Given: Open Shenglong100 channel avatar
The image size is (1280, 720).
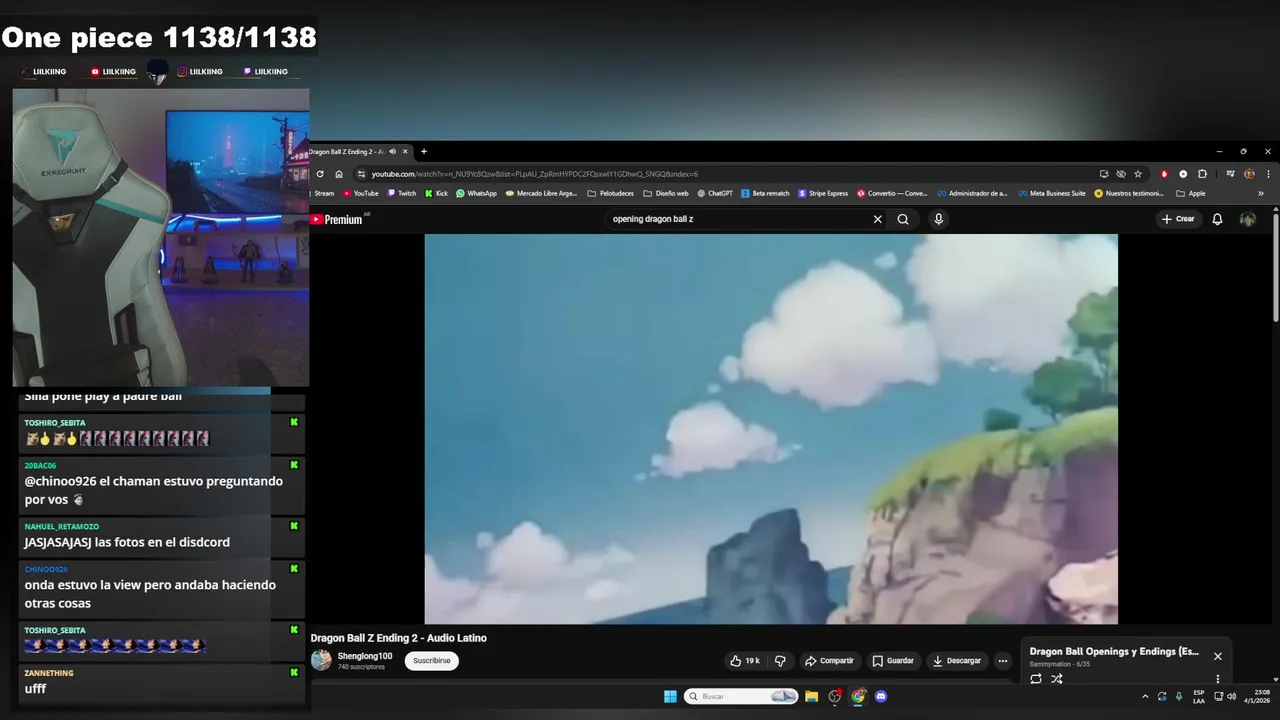Looking at the screenshot, I should tap(321, 660).
